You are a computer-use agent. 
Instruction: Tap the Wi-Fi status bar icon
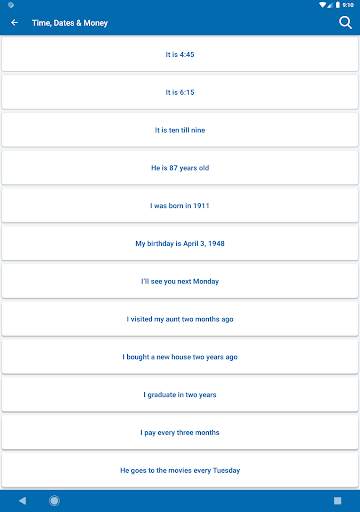[322, 5]
